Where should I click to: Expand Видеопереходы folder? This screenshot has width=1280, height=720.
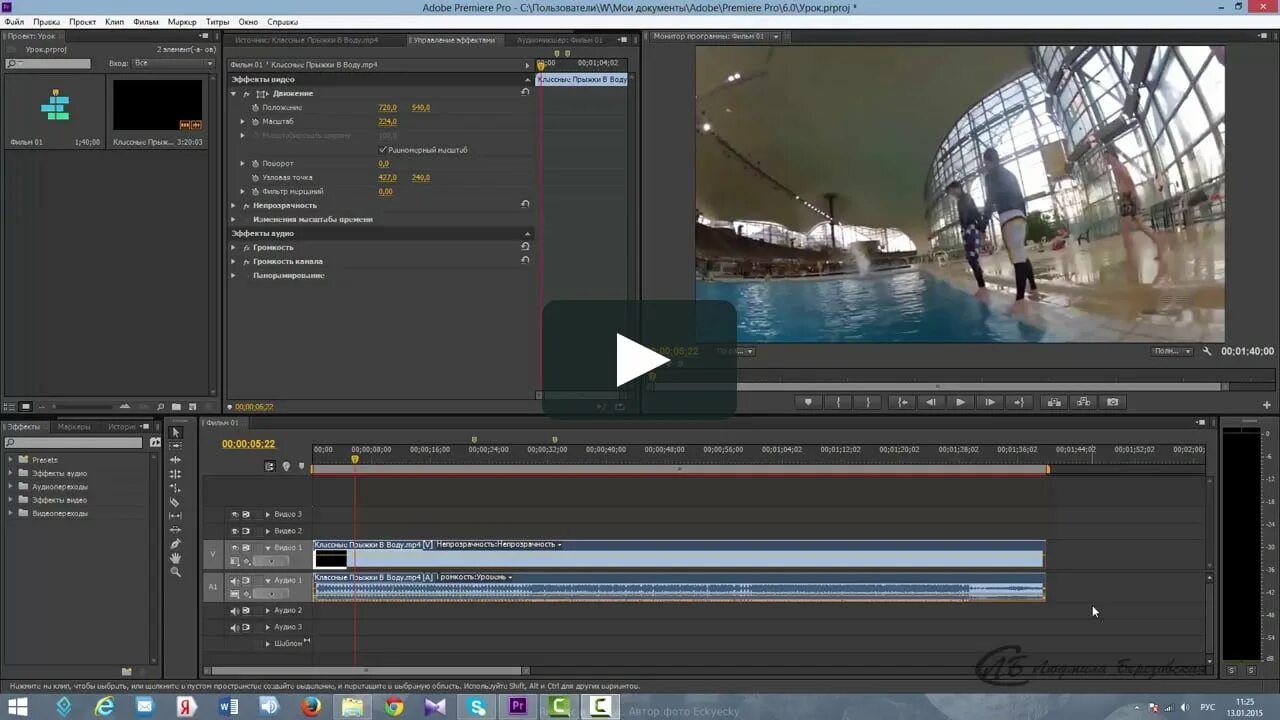point(11,513)
